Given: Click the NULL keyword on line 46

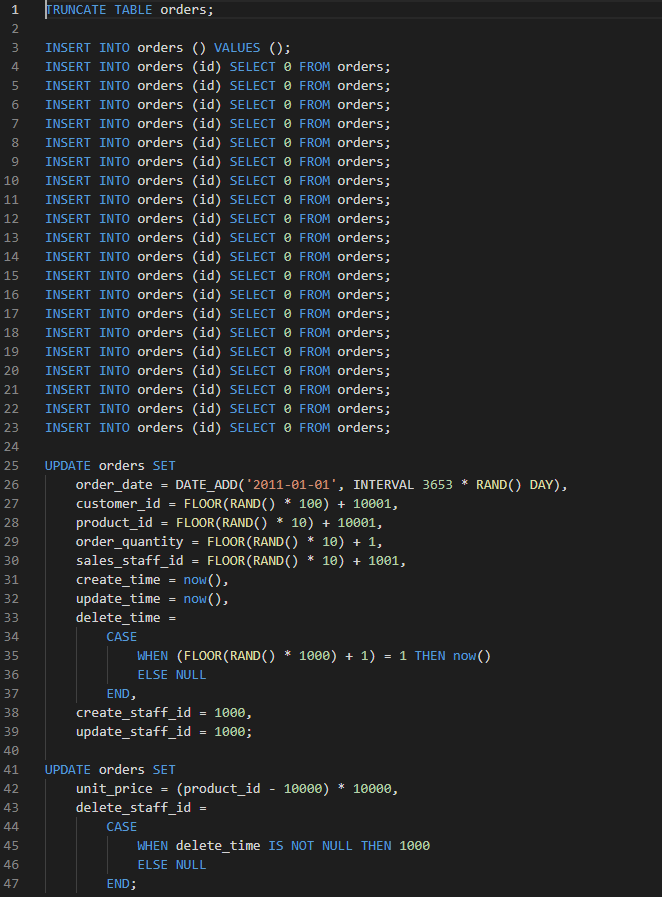Looking at the screenshot, I should click(x=191, y=864).
